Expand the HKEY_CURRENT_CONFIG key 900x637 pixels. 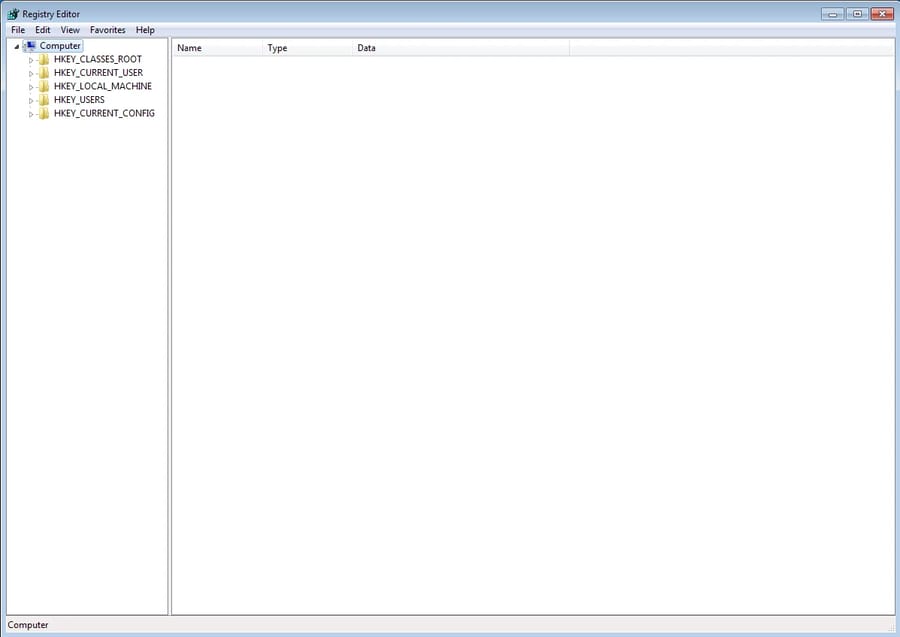click(x=31, y=114)
